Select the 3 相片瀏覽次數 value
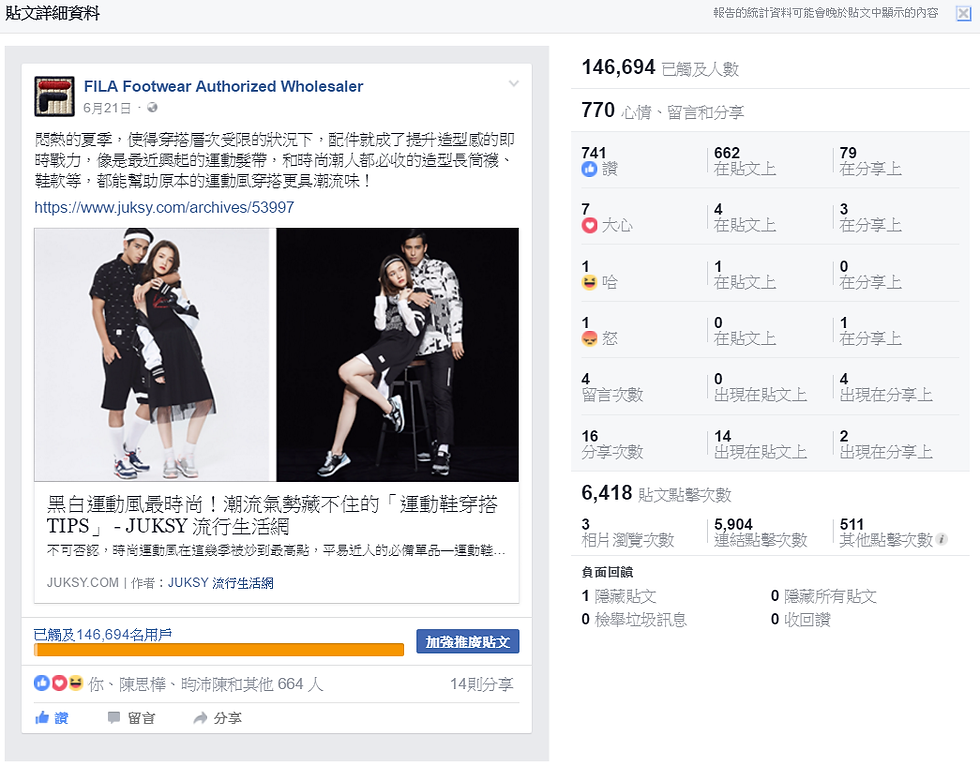The width and height of the screenshot is (980, 764). [628, 532]
